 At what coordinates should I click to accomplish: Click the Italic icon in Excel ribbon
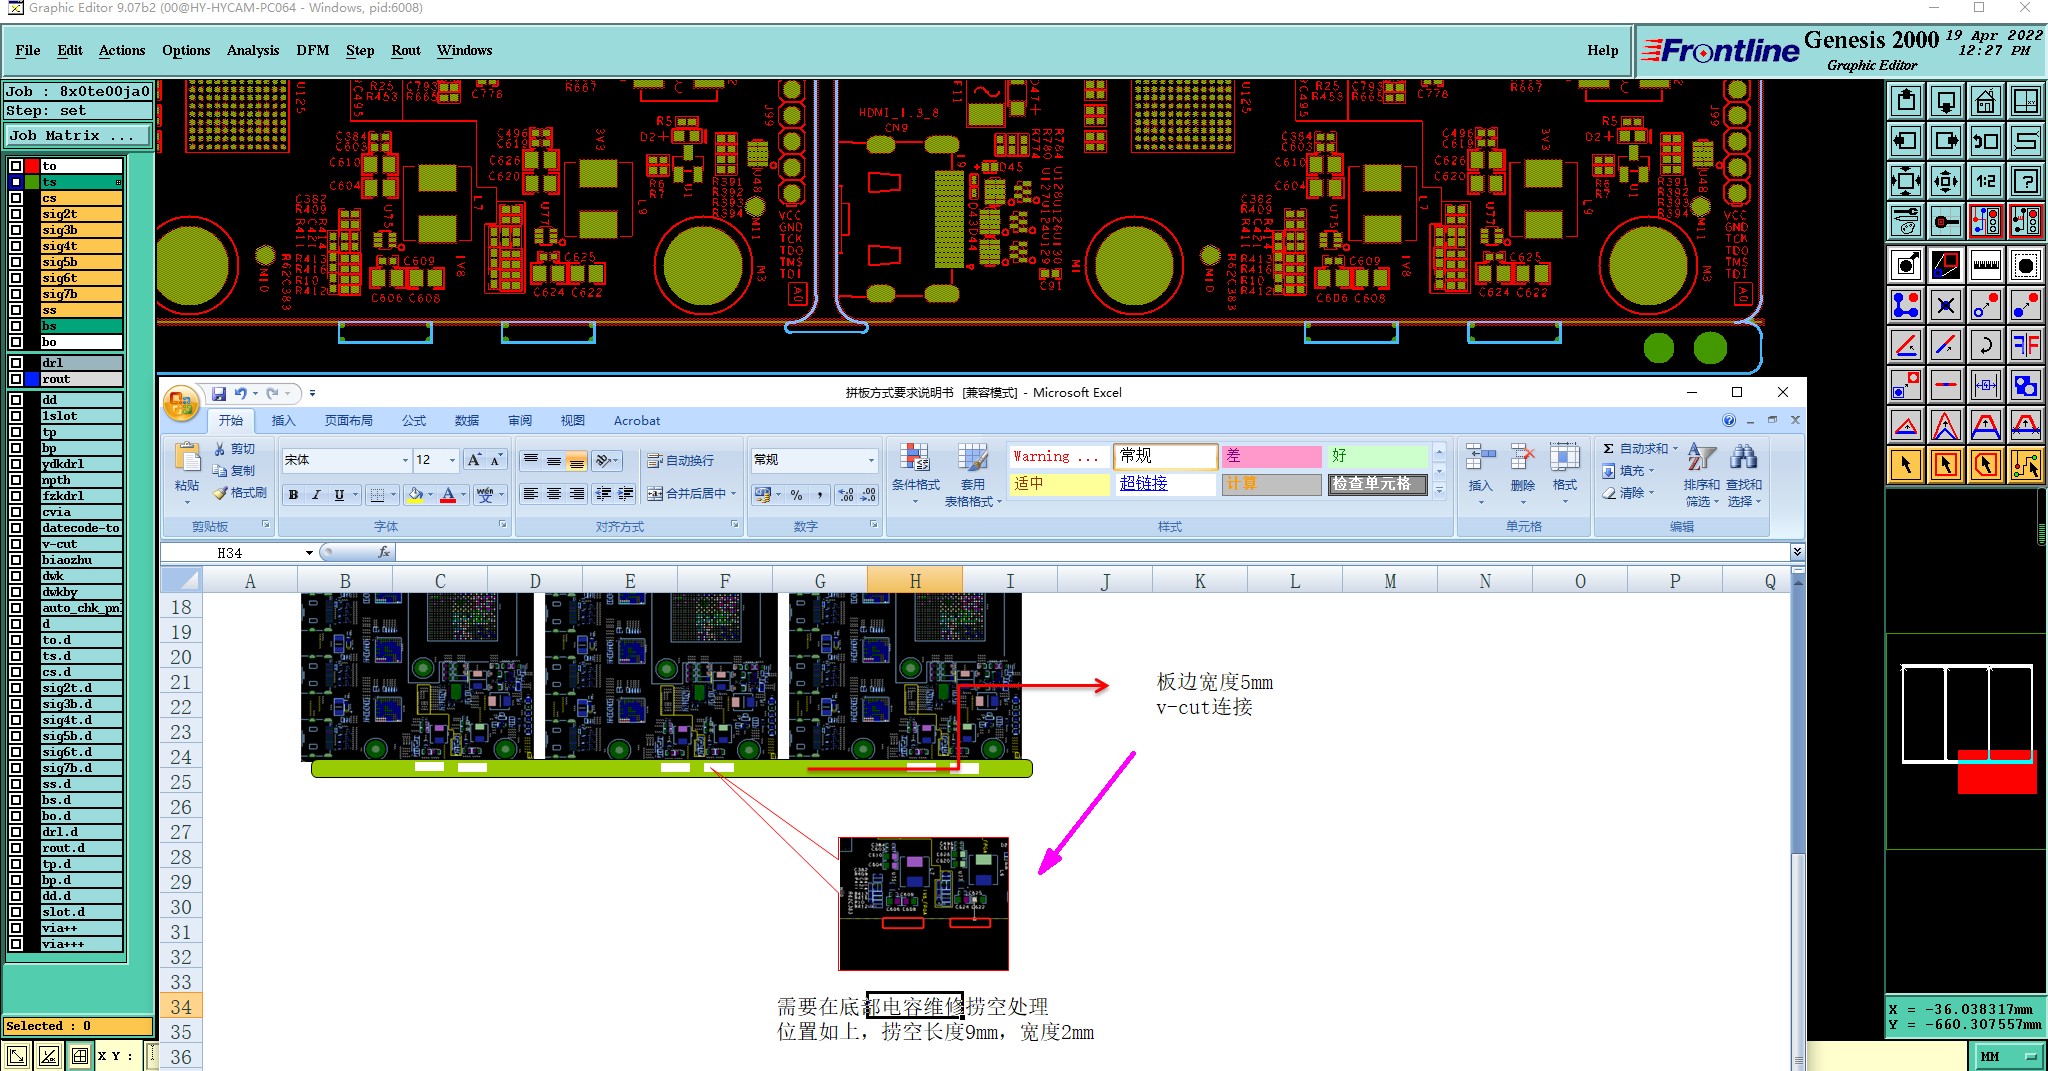[x=316, y=494]
